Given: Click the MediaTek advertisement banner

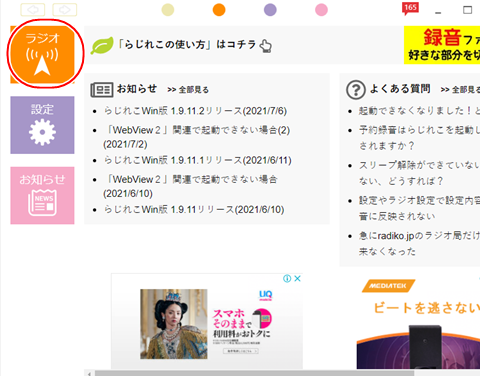Looking at the screenshot, I should [418, 322].
